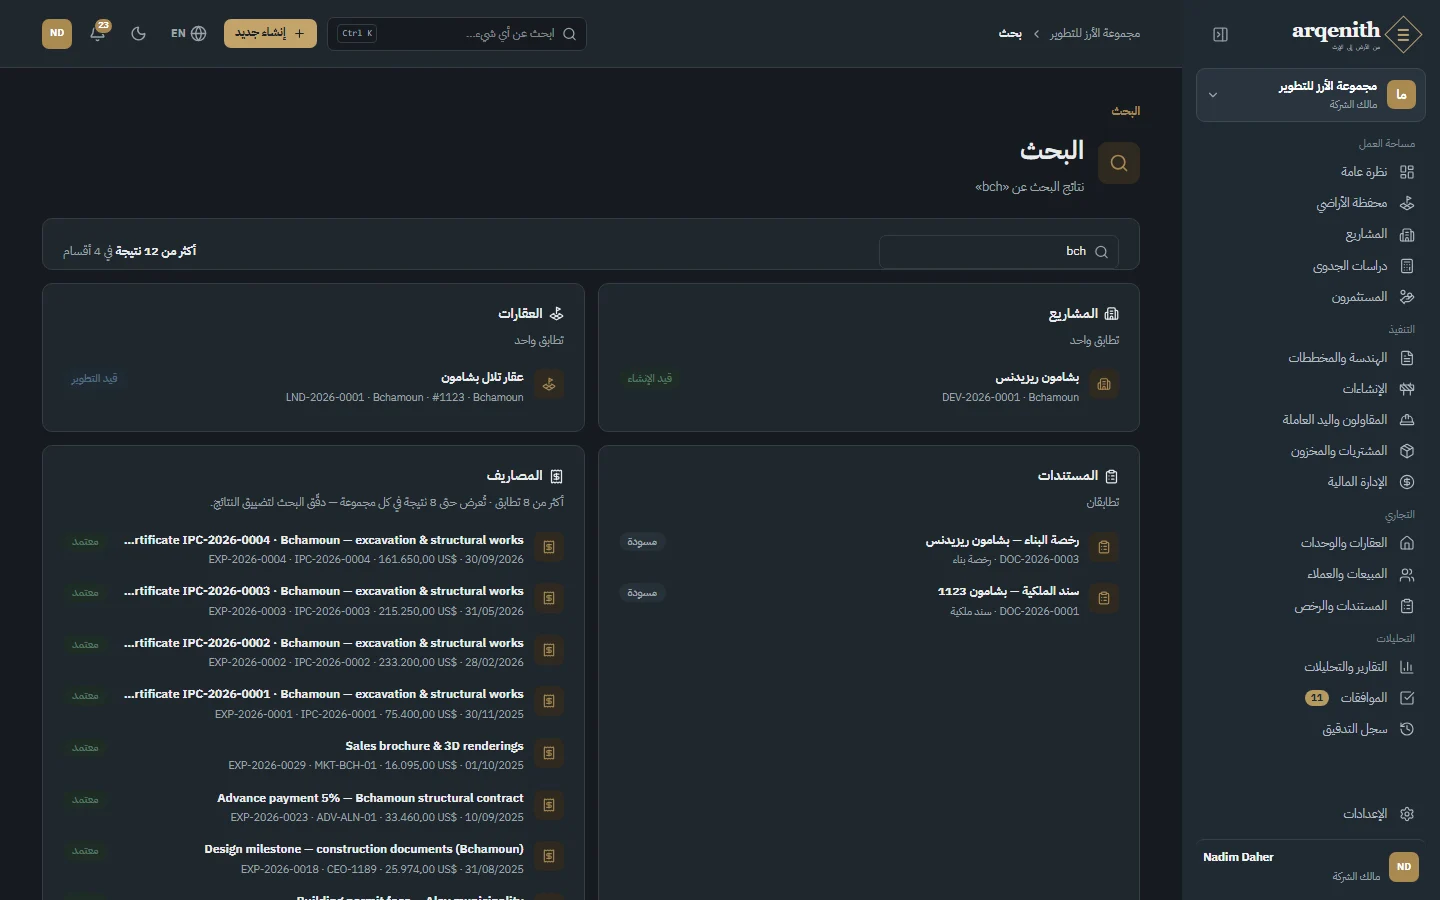
Task: Click the arqenith logo
Action: coord(1356,34)
